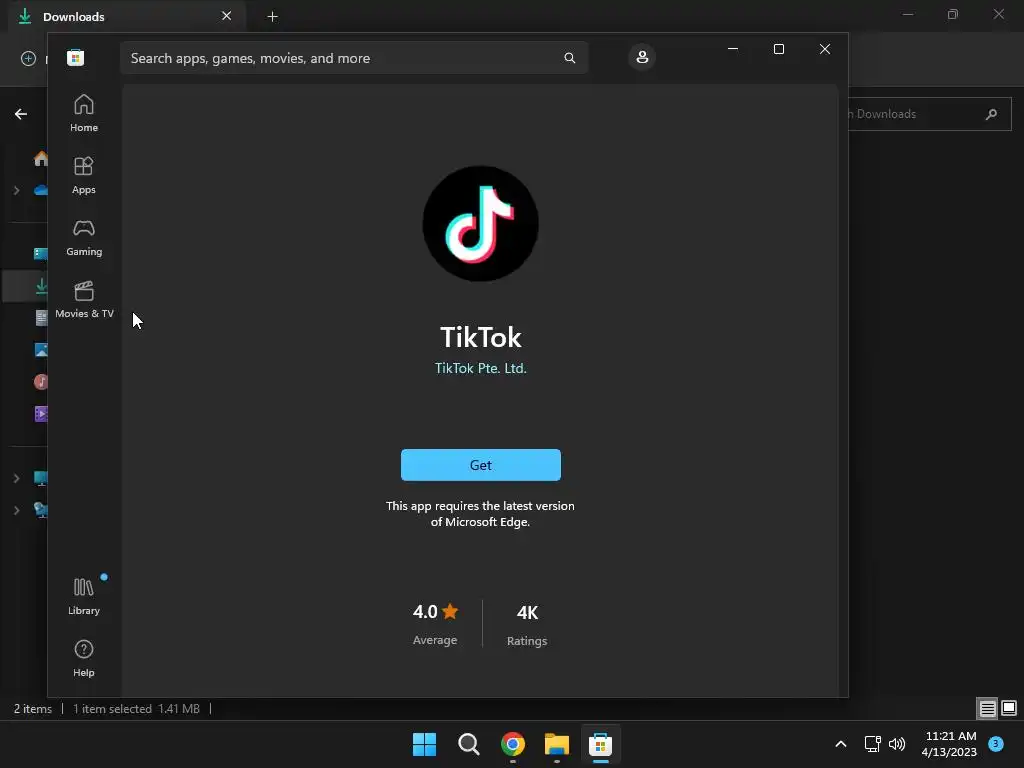Image resolution: width=1024 pixels, height=768 pixels.
Task: Expand the OneDrive node in File Explorer
Action: 16,191
